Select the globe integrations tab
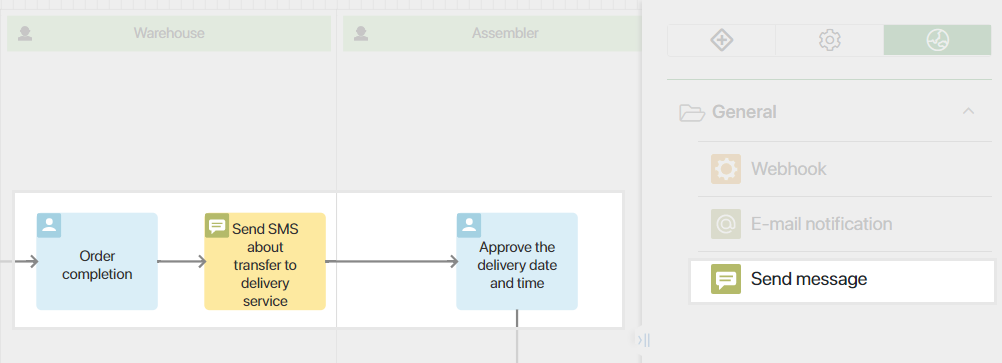The width and height of the screenshot is (1002, 363). pyautogui.click(x=937, y=40)
